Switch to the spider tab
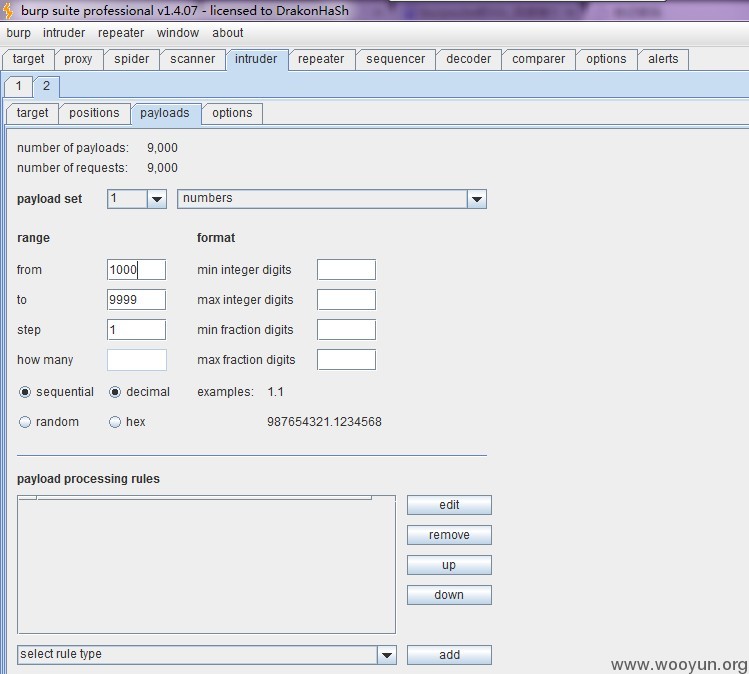 click(131, 59)
